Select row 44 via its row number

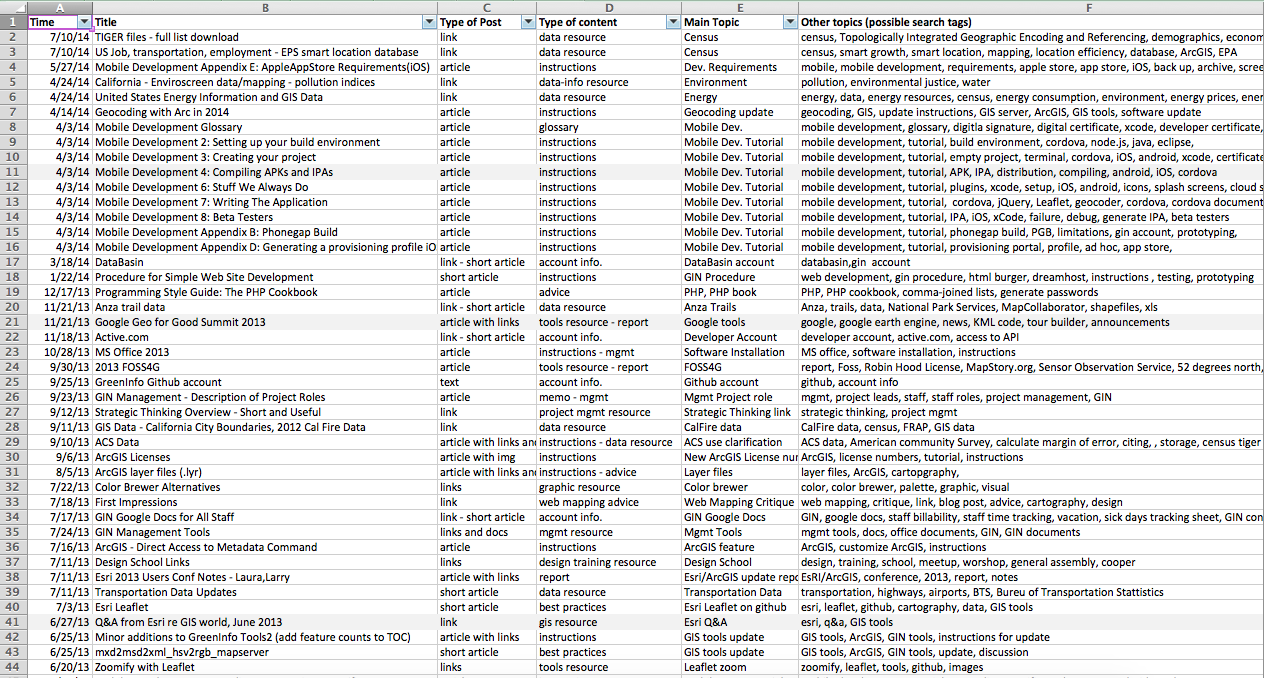(x=13, y=667)
